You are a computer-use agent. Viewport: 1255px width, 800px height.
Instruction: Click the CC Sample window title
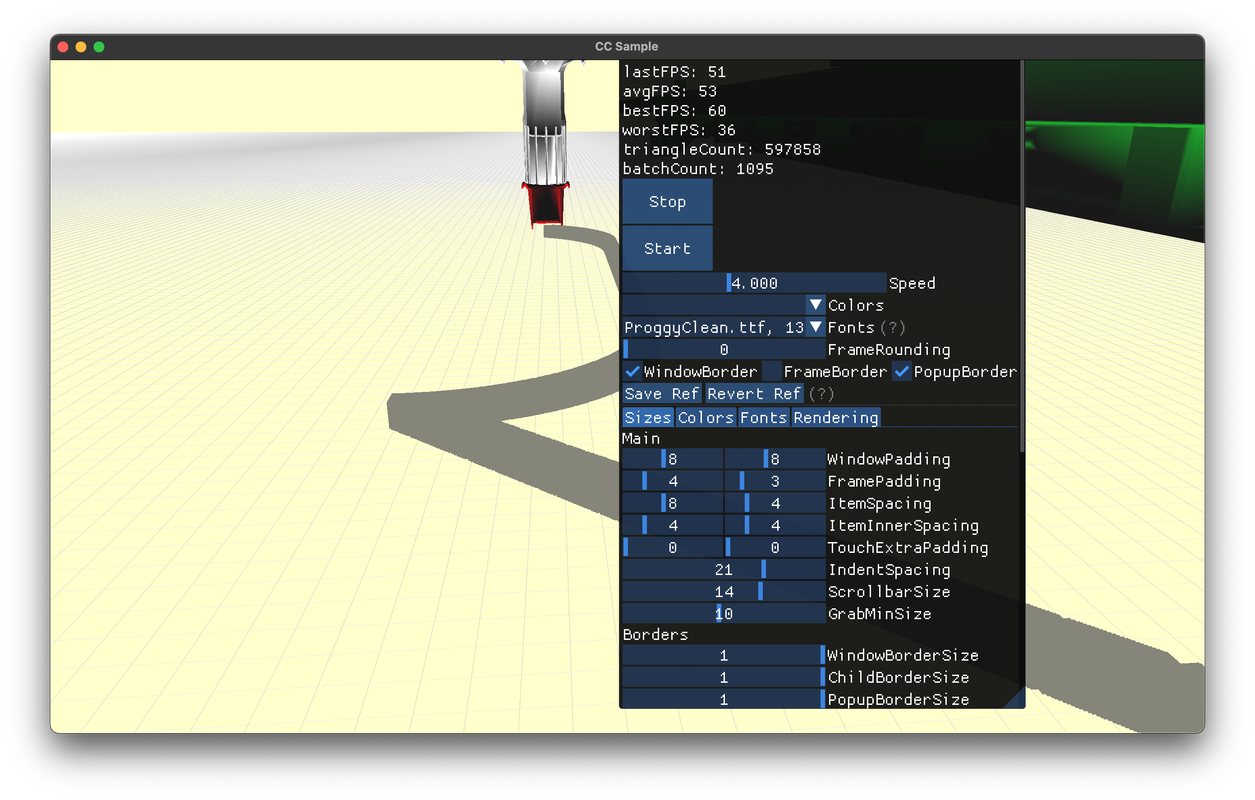(x=627, y=47)
